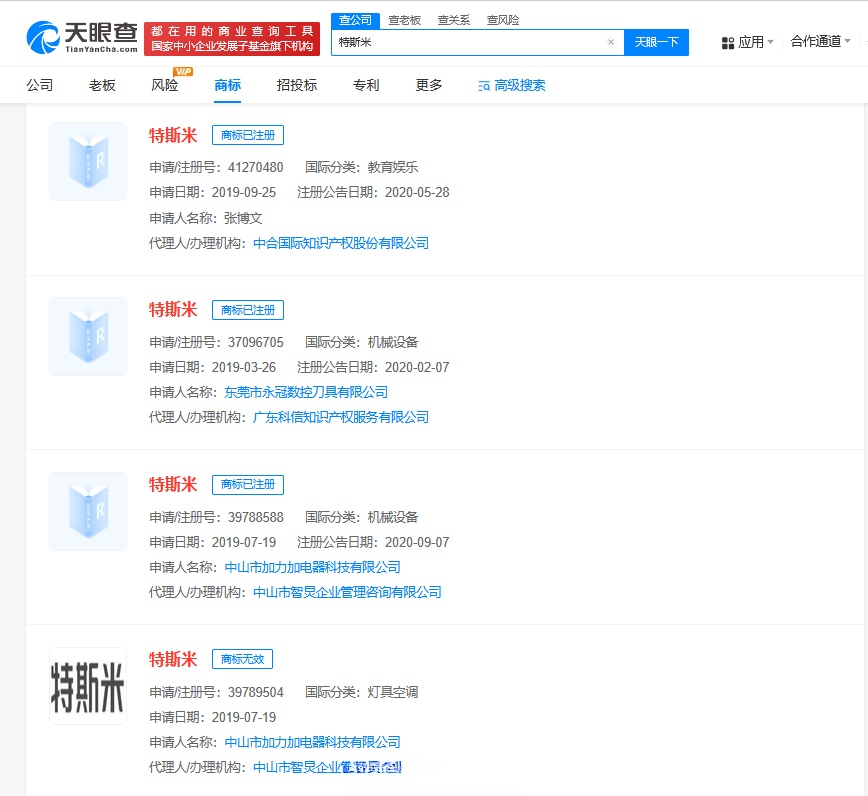Select the 查风险 search tab
Image resolution: width=868 pixels, height=796 pixels.
(503, 20)
